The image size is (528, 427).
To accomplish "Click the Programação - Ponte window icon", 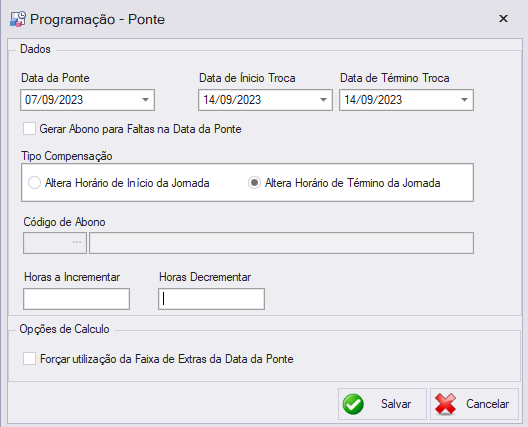I will (18, 19).
